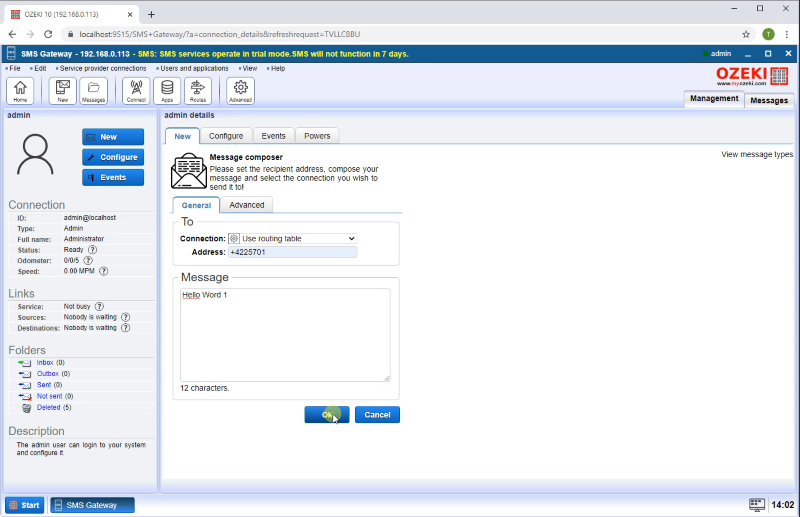Click the Address input field
This screenshot has height=517, width=800.
pos(292,252)
